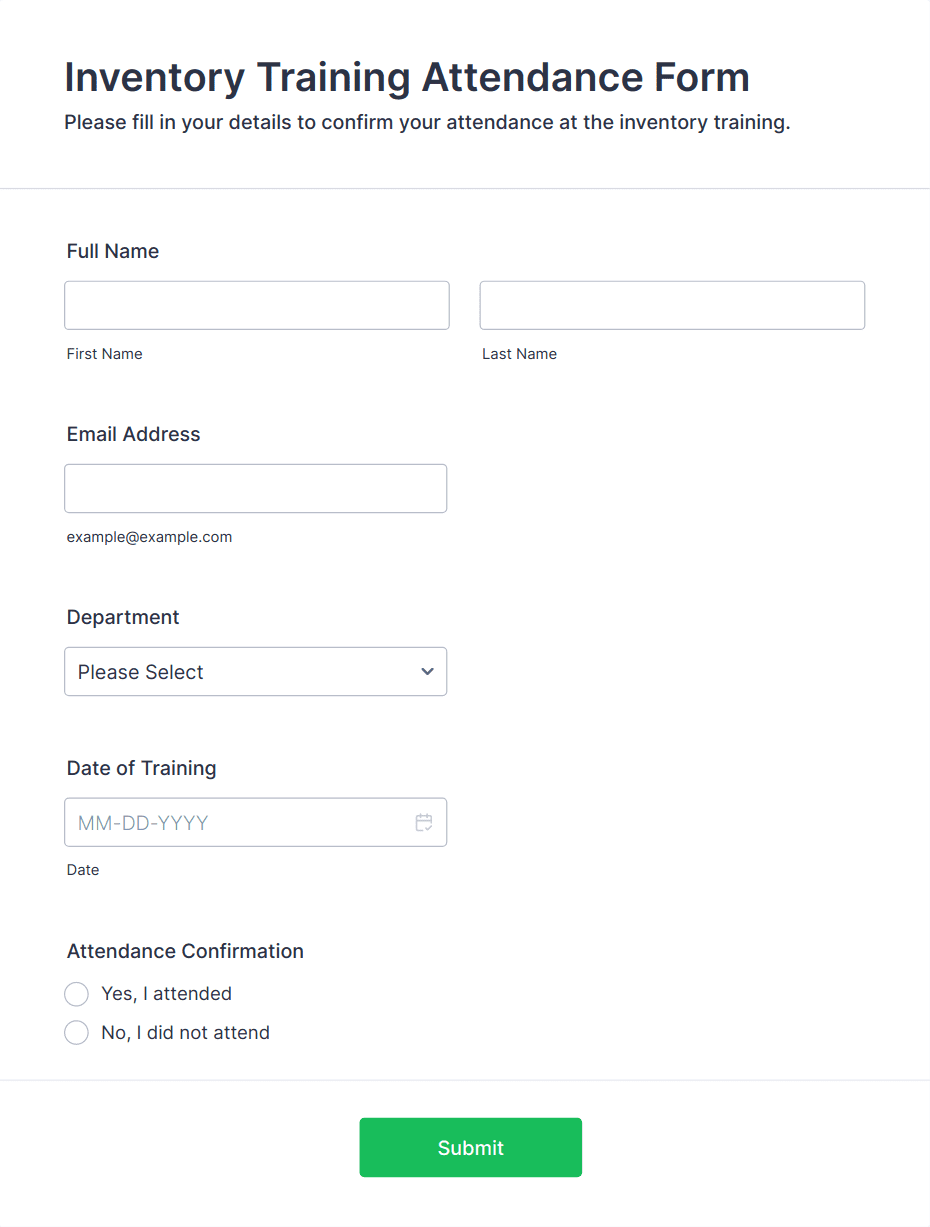Click the MM-DD-YYYY date input
The image size is (930, 1227).
click(x=255, y=822)
